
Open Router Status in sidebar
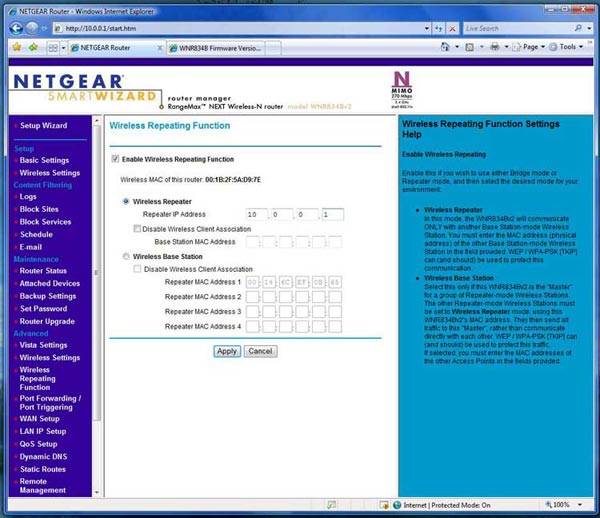pyautogui.click(x=43, y=270)
